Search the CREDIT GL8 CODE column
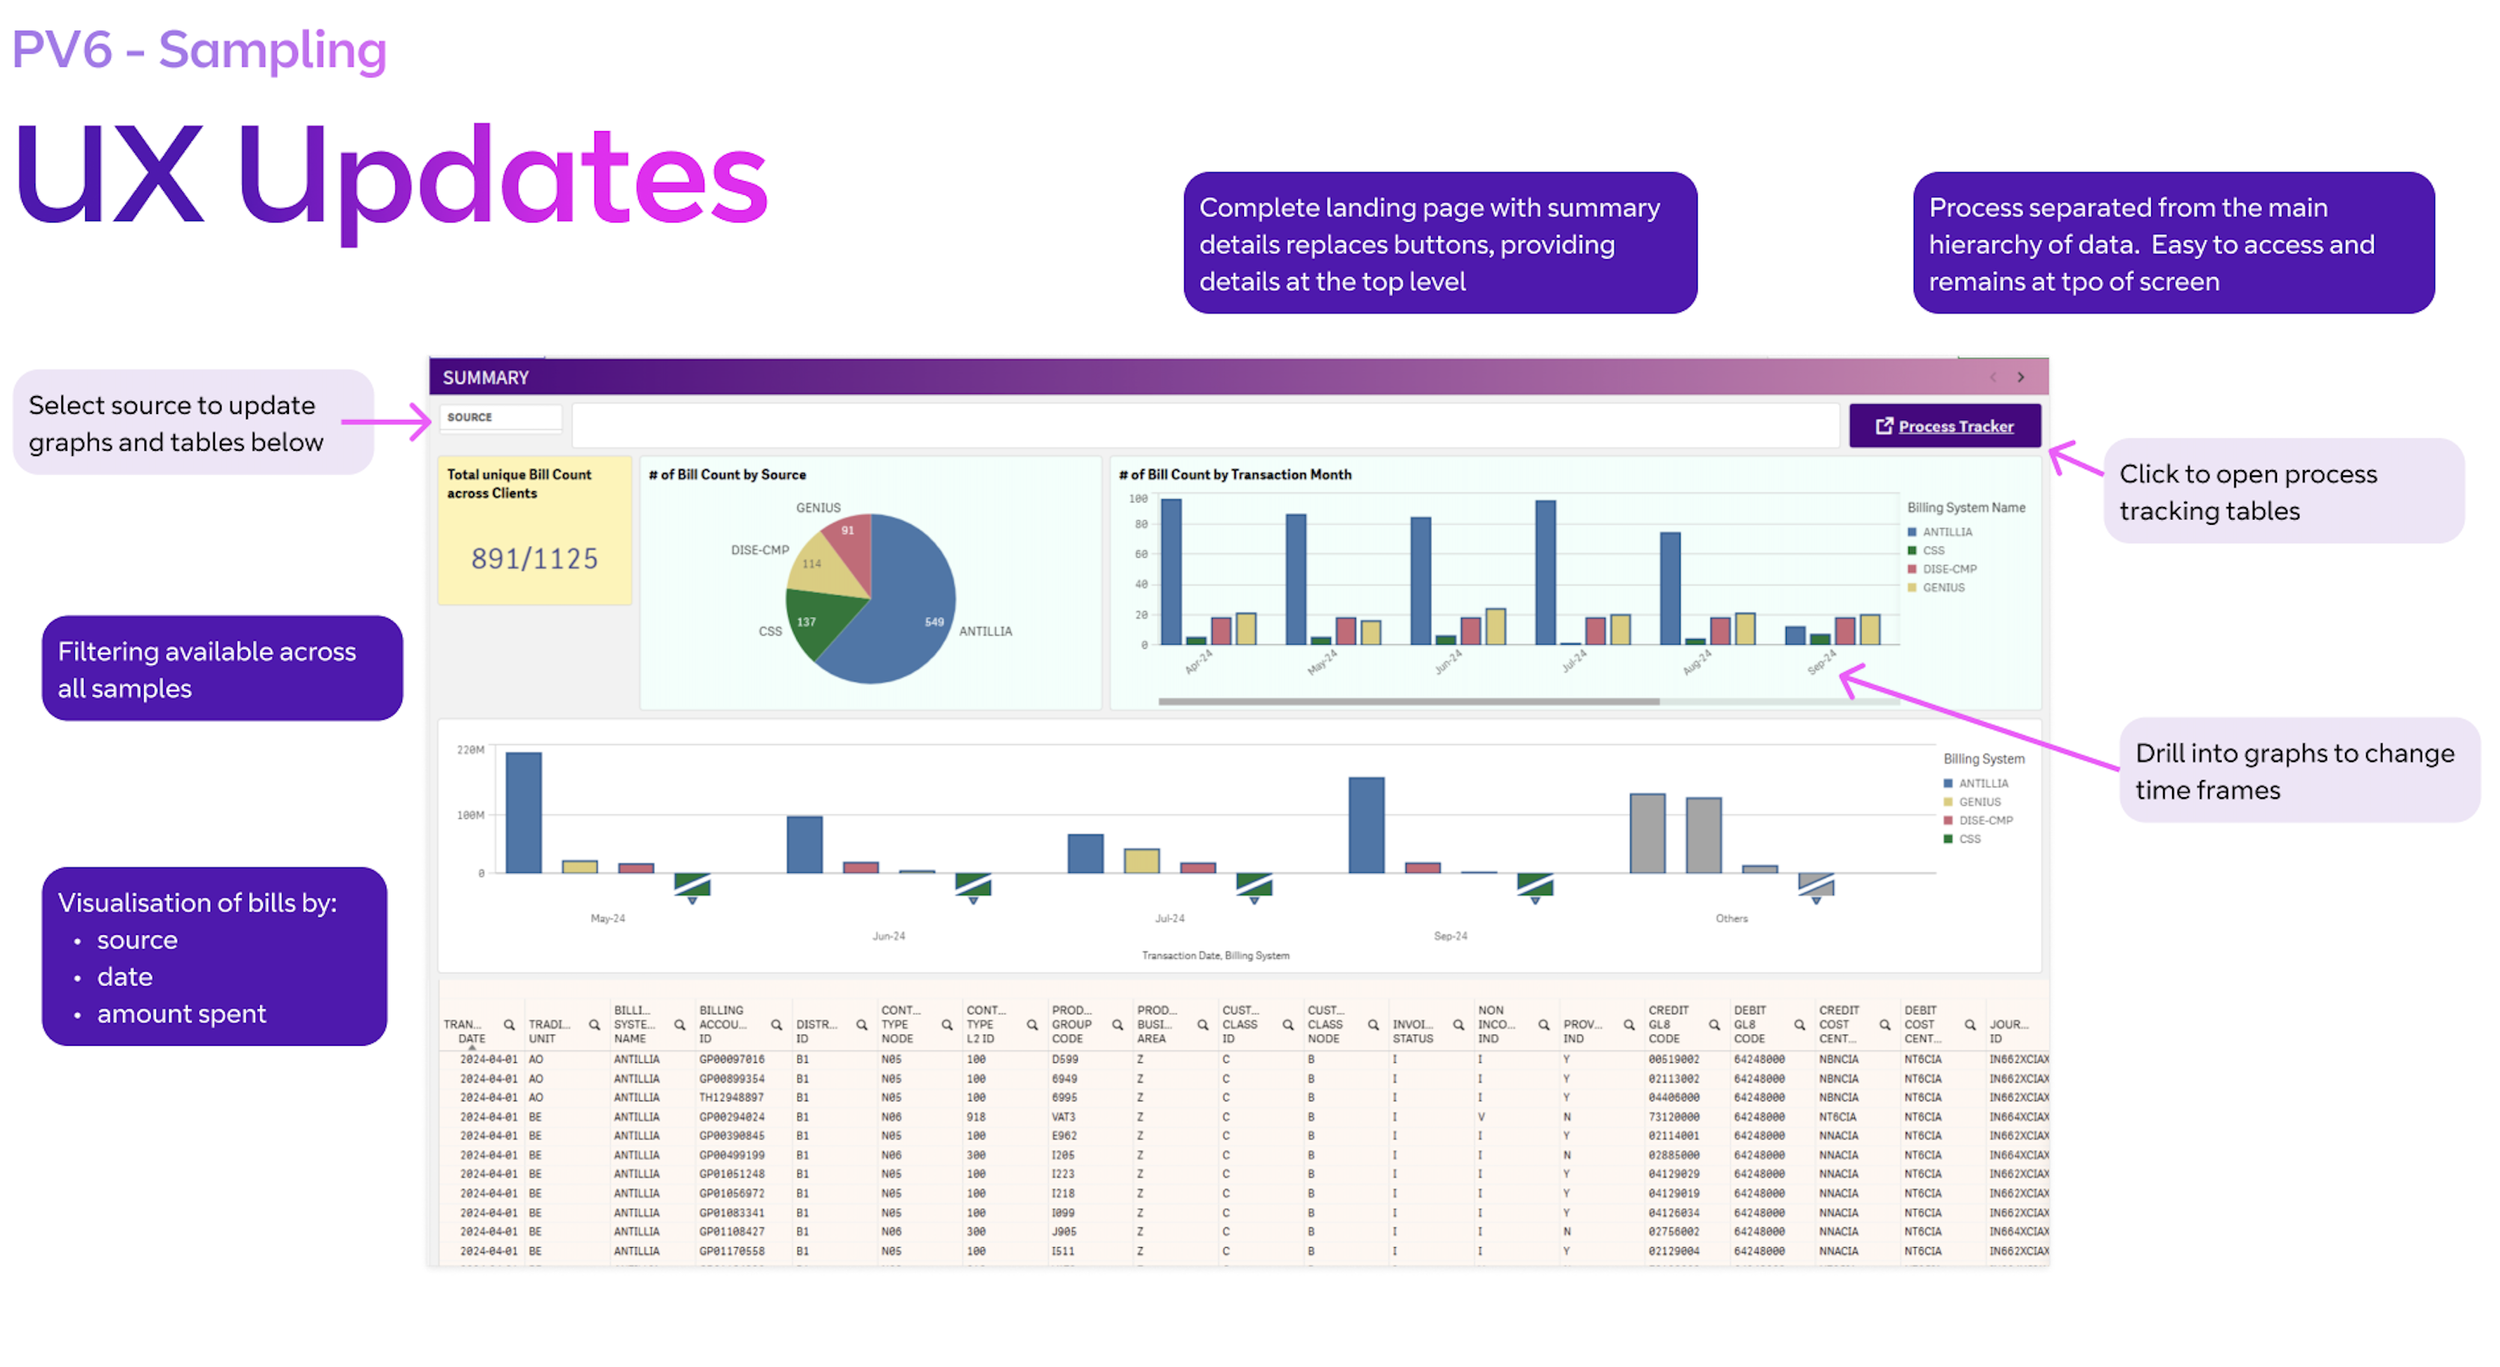Screen dimensions: 2500x1367 pyautogui.click(x=1714, y=1025)
